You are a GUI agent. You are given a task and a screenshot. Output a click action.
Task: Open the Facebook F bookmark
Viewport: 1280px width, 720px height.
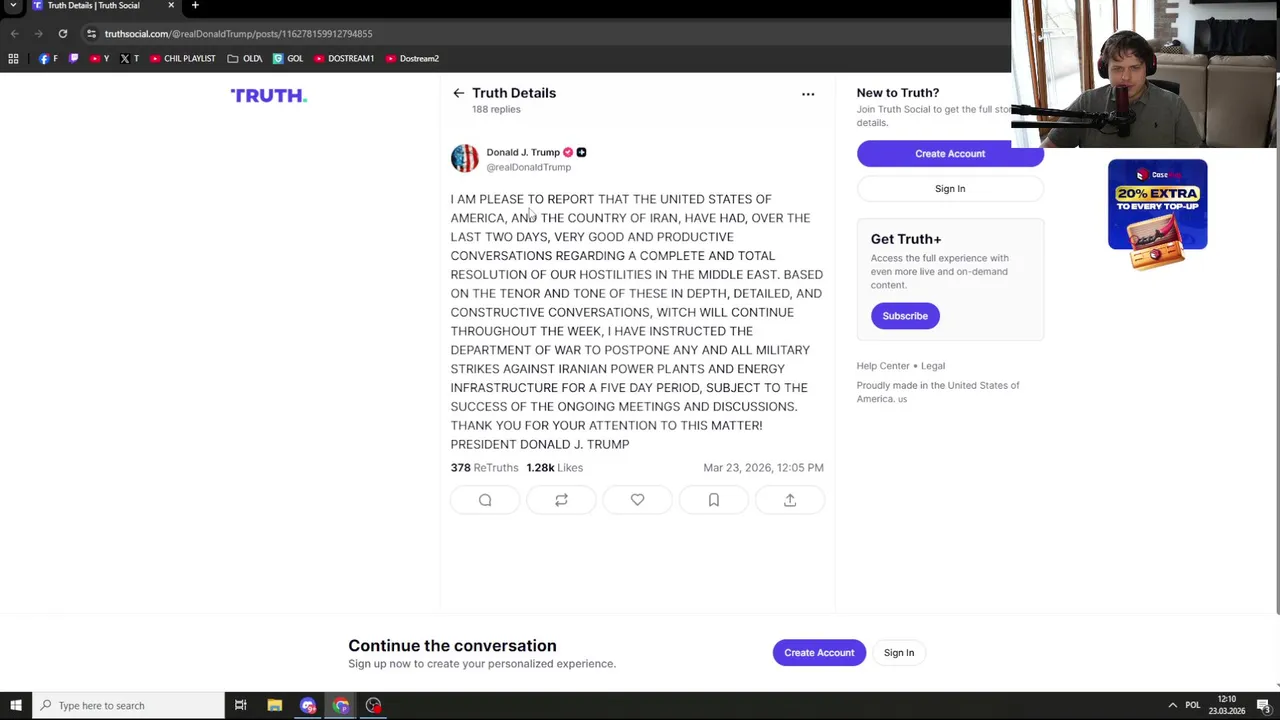(x=47, y=59)
